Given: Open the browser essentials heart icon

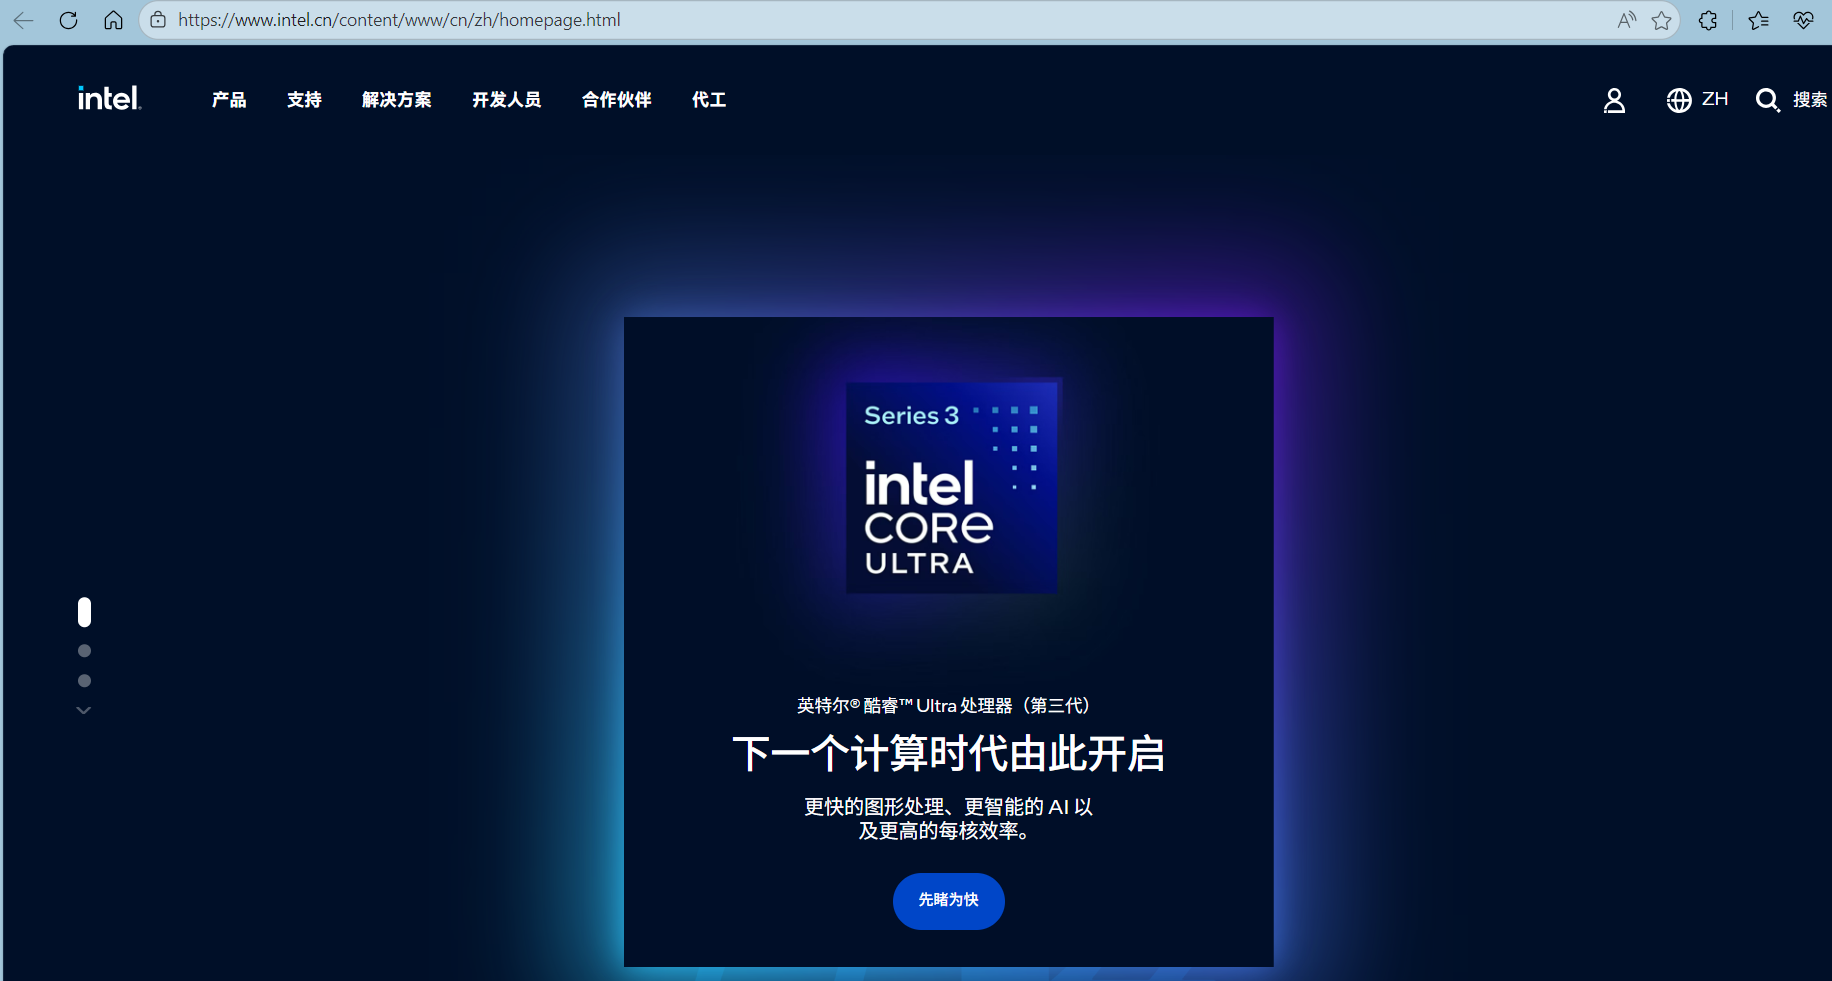Looking at the screenshot, I should coord(1804,20).
